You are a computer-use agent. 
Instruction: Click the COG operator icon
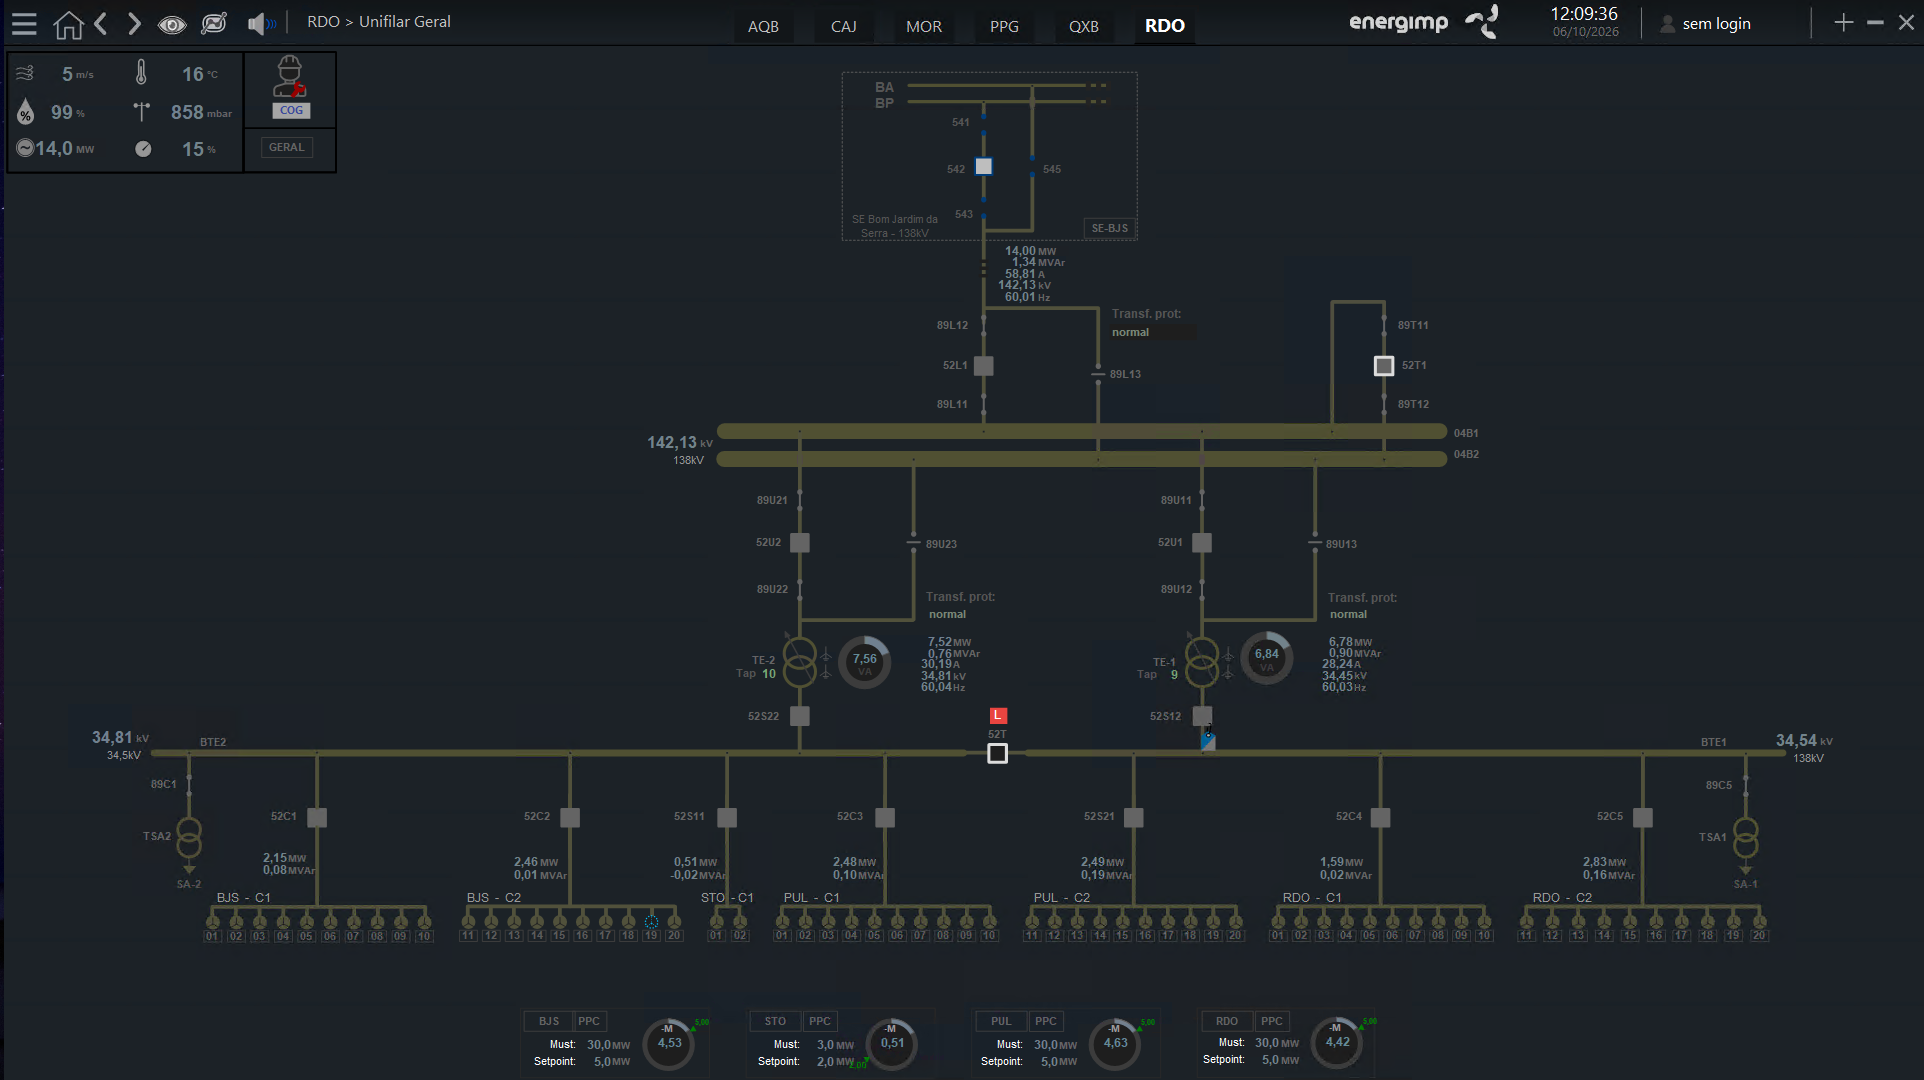[291, 87]
